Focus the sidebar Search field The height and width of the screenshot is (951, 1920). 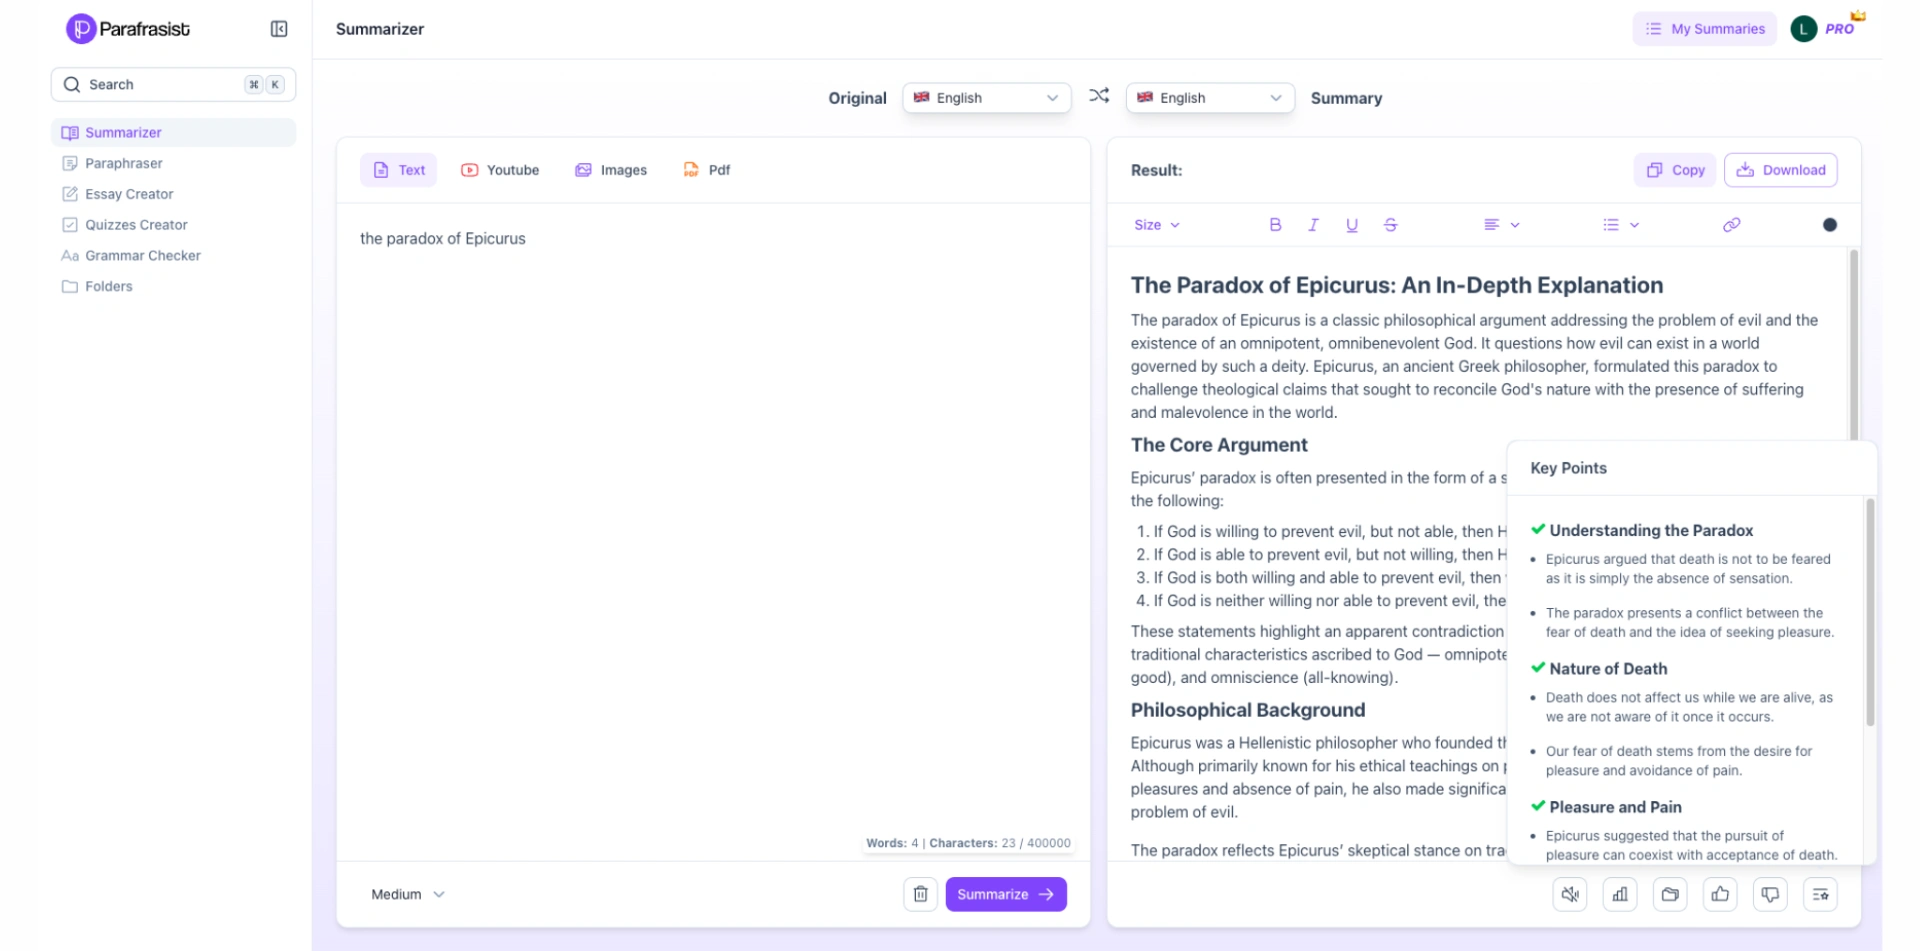(160, 85)
